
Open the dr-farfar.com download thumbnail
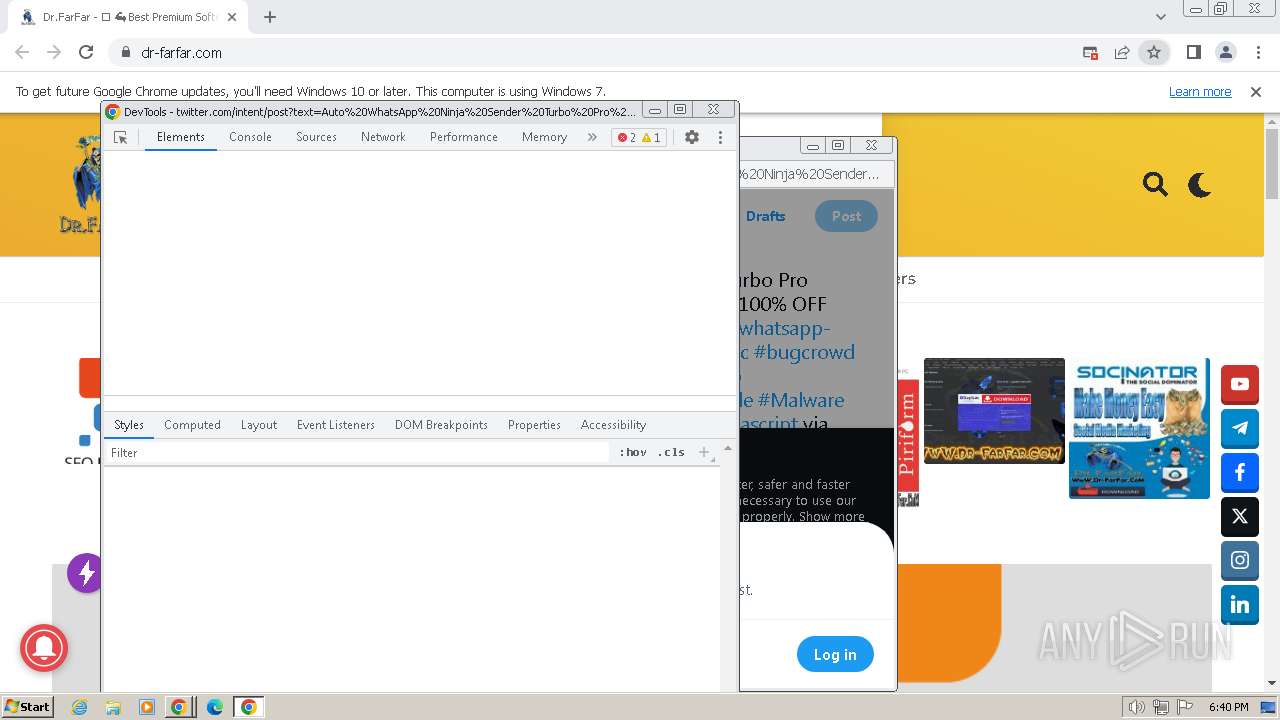point(994,411)
